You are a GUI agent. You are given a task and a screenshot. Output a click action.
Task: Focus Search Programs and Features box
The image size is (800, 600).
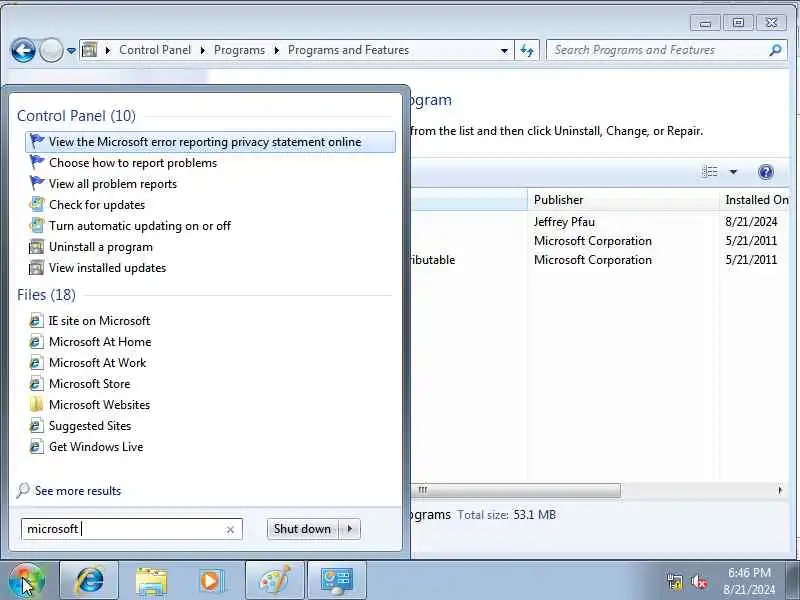coord(666,50)
